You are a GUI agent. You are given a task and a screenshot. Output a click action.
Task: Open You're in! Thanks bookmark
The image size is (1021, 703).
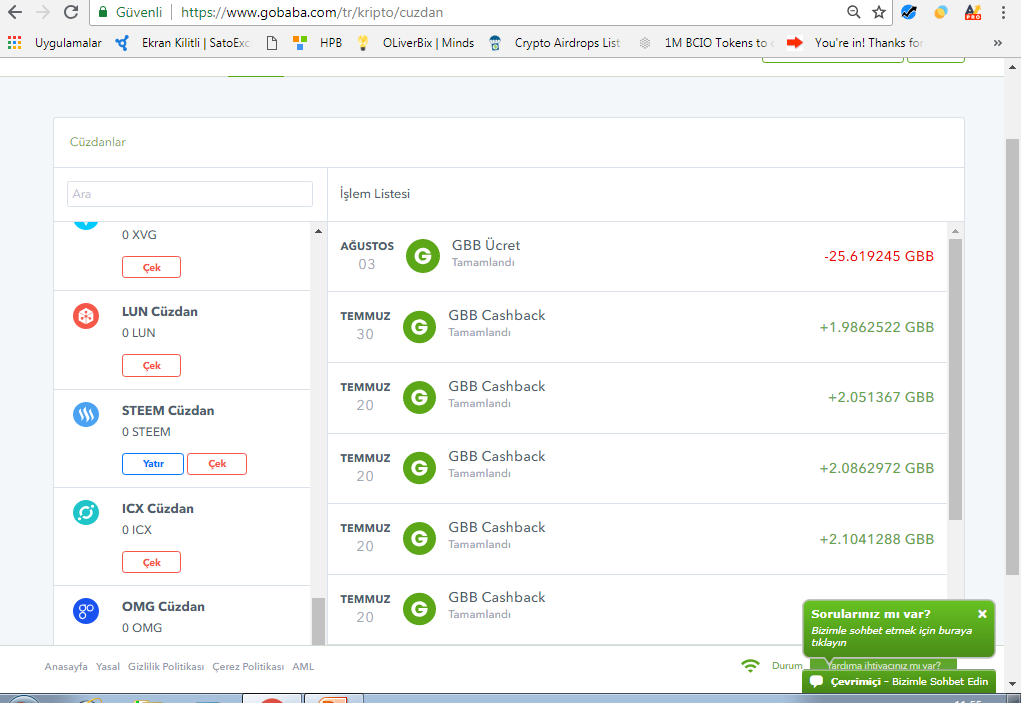pos(855,43)
